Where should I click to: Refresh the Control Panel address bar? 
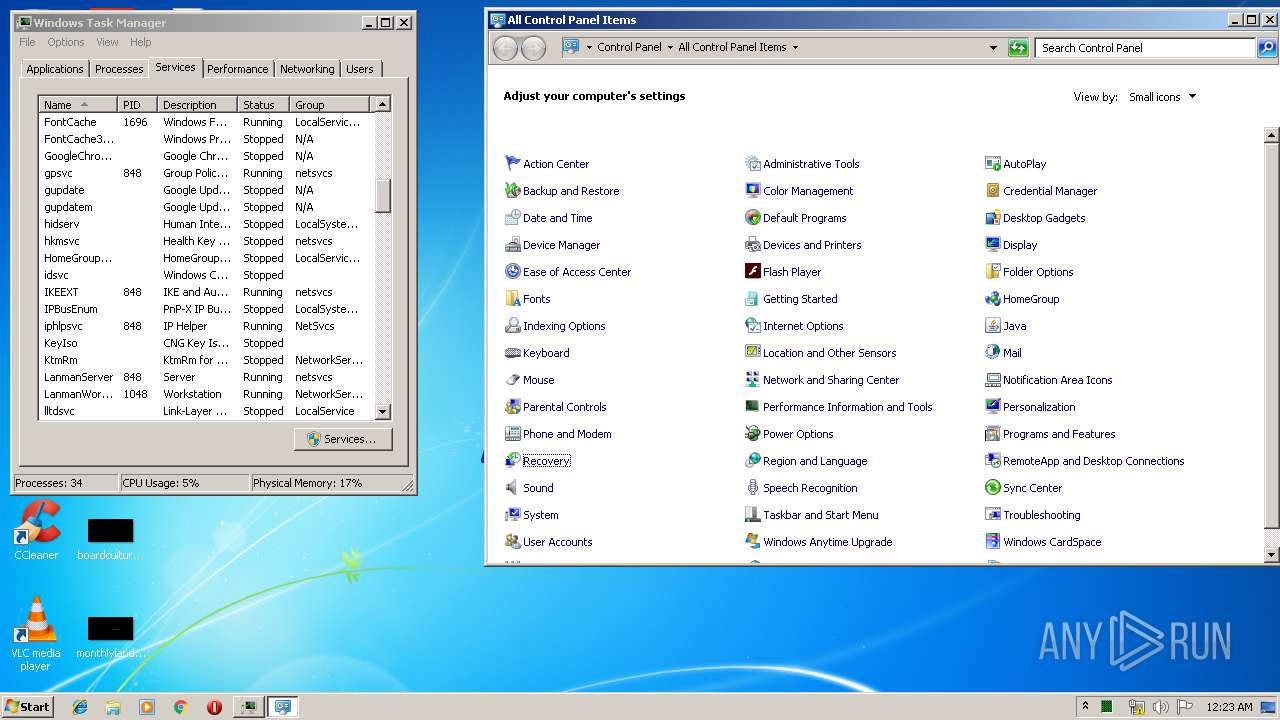[x=1018, y=47]
